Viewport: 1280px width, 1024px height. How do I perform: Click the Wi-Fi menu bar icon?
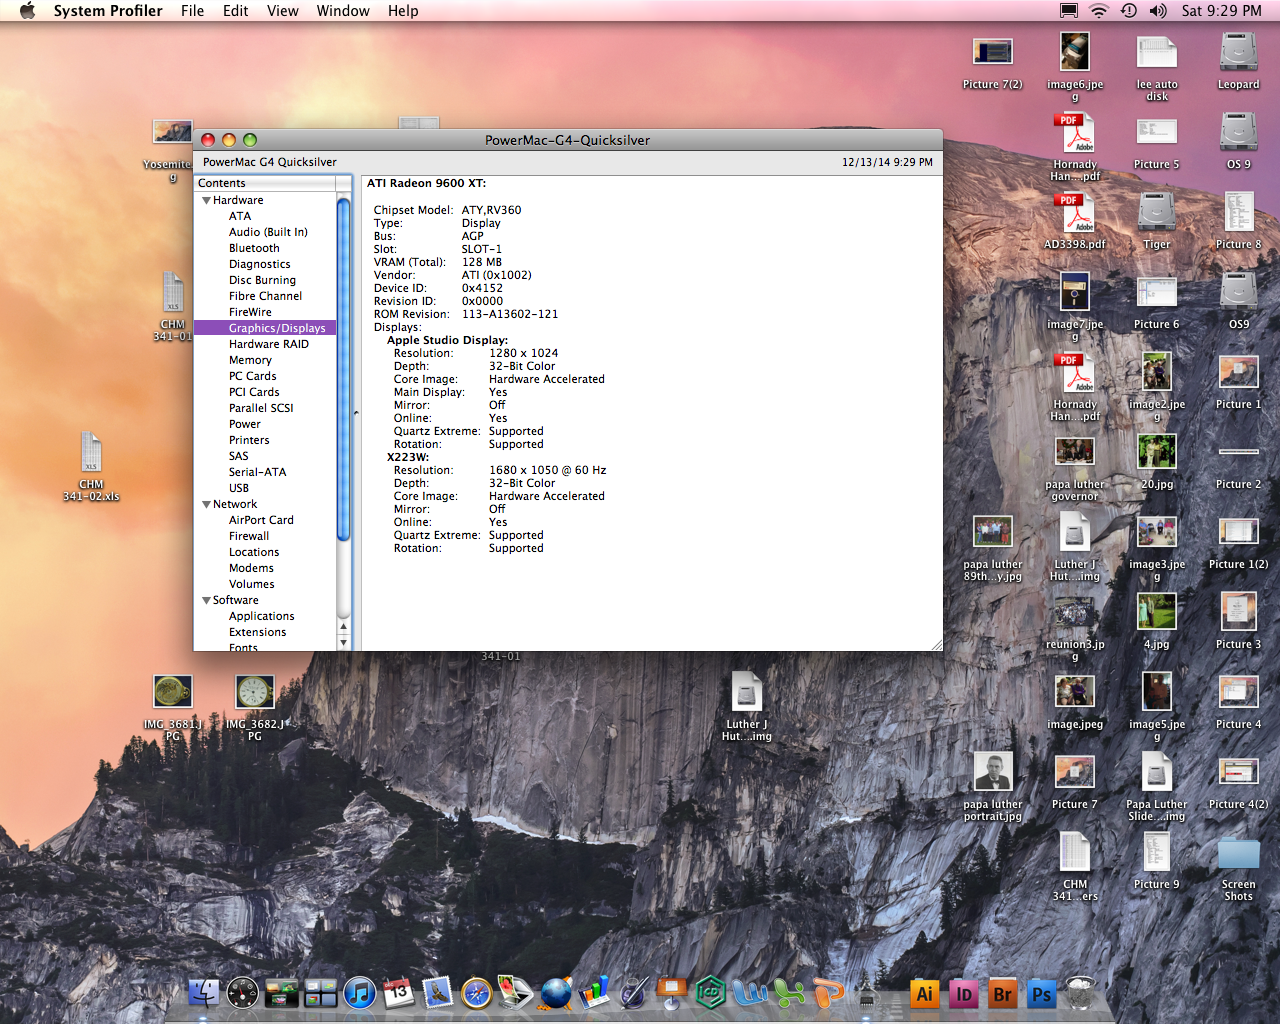pyautogui.click(x=1099, y=11)
